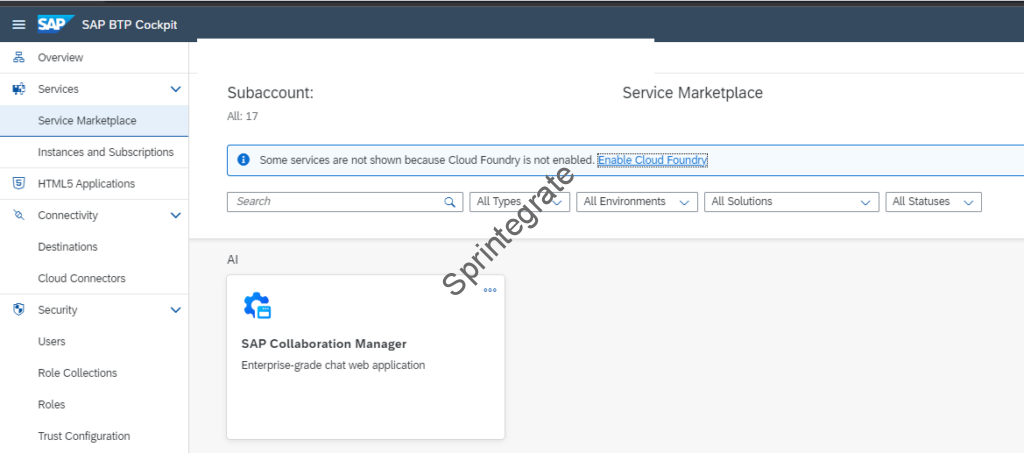Click the Connectivity plug icon

tap(18, 215)
